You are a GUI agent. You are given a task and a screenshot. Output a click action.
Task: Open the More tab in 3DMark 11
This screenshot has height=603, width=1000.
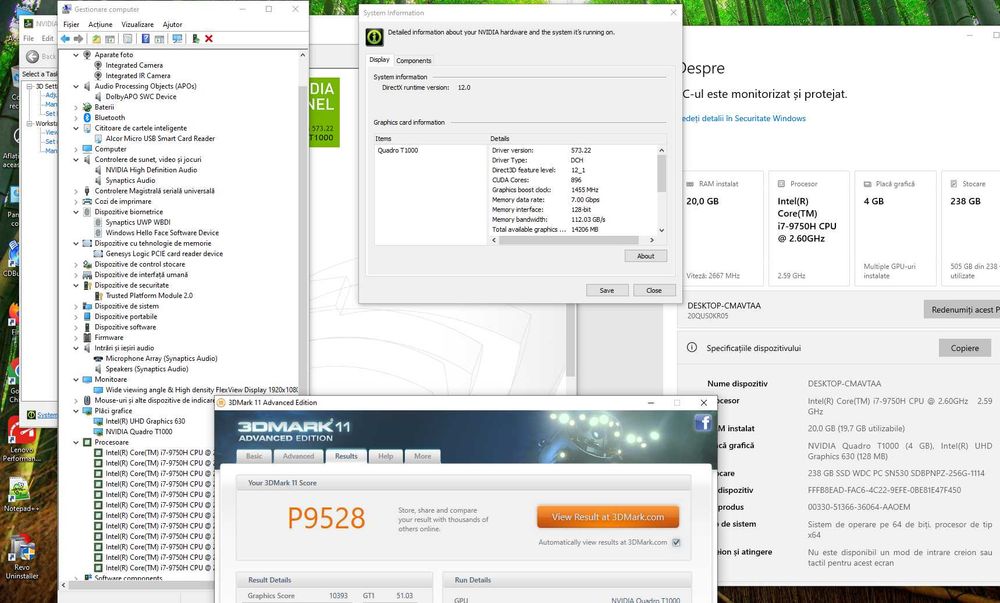pos(422,456)
